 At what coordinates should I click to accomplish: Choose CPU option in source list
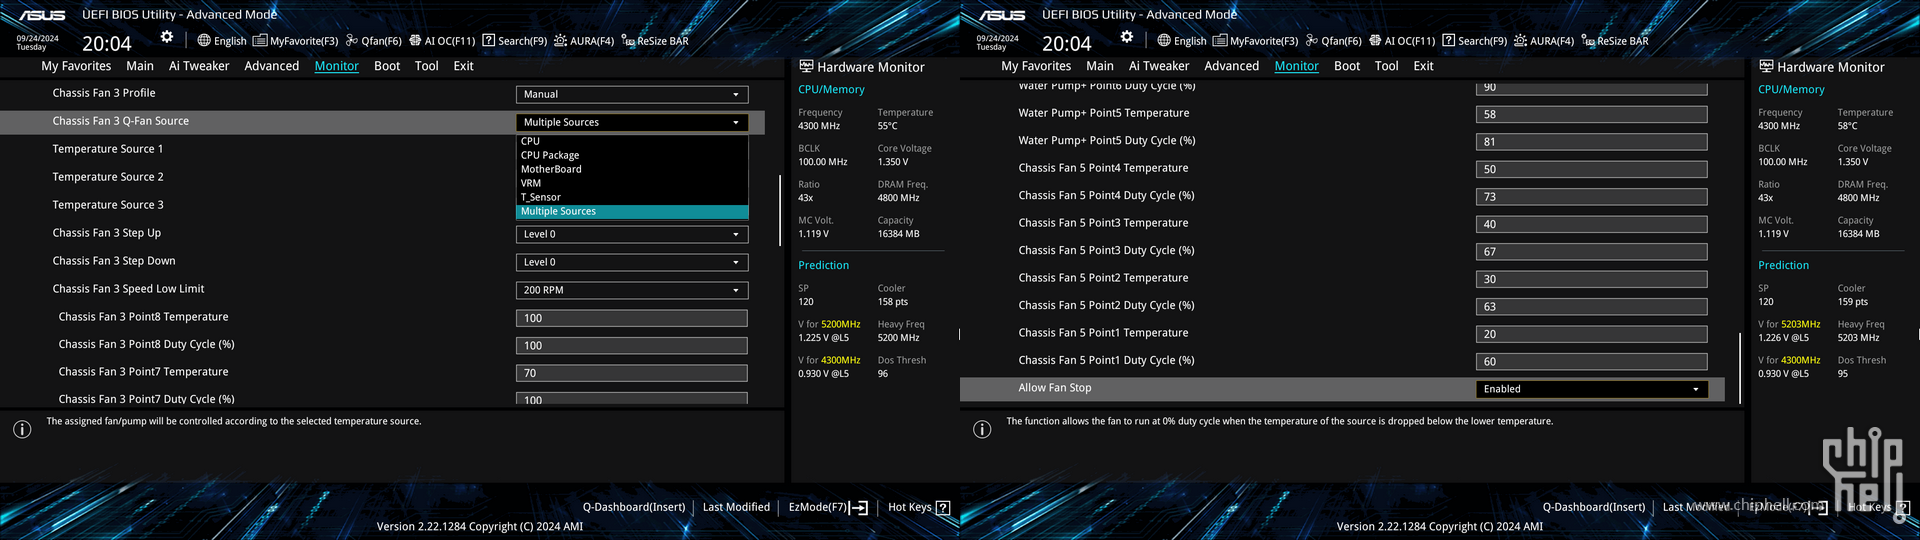pos(632,141)
